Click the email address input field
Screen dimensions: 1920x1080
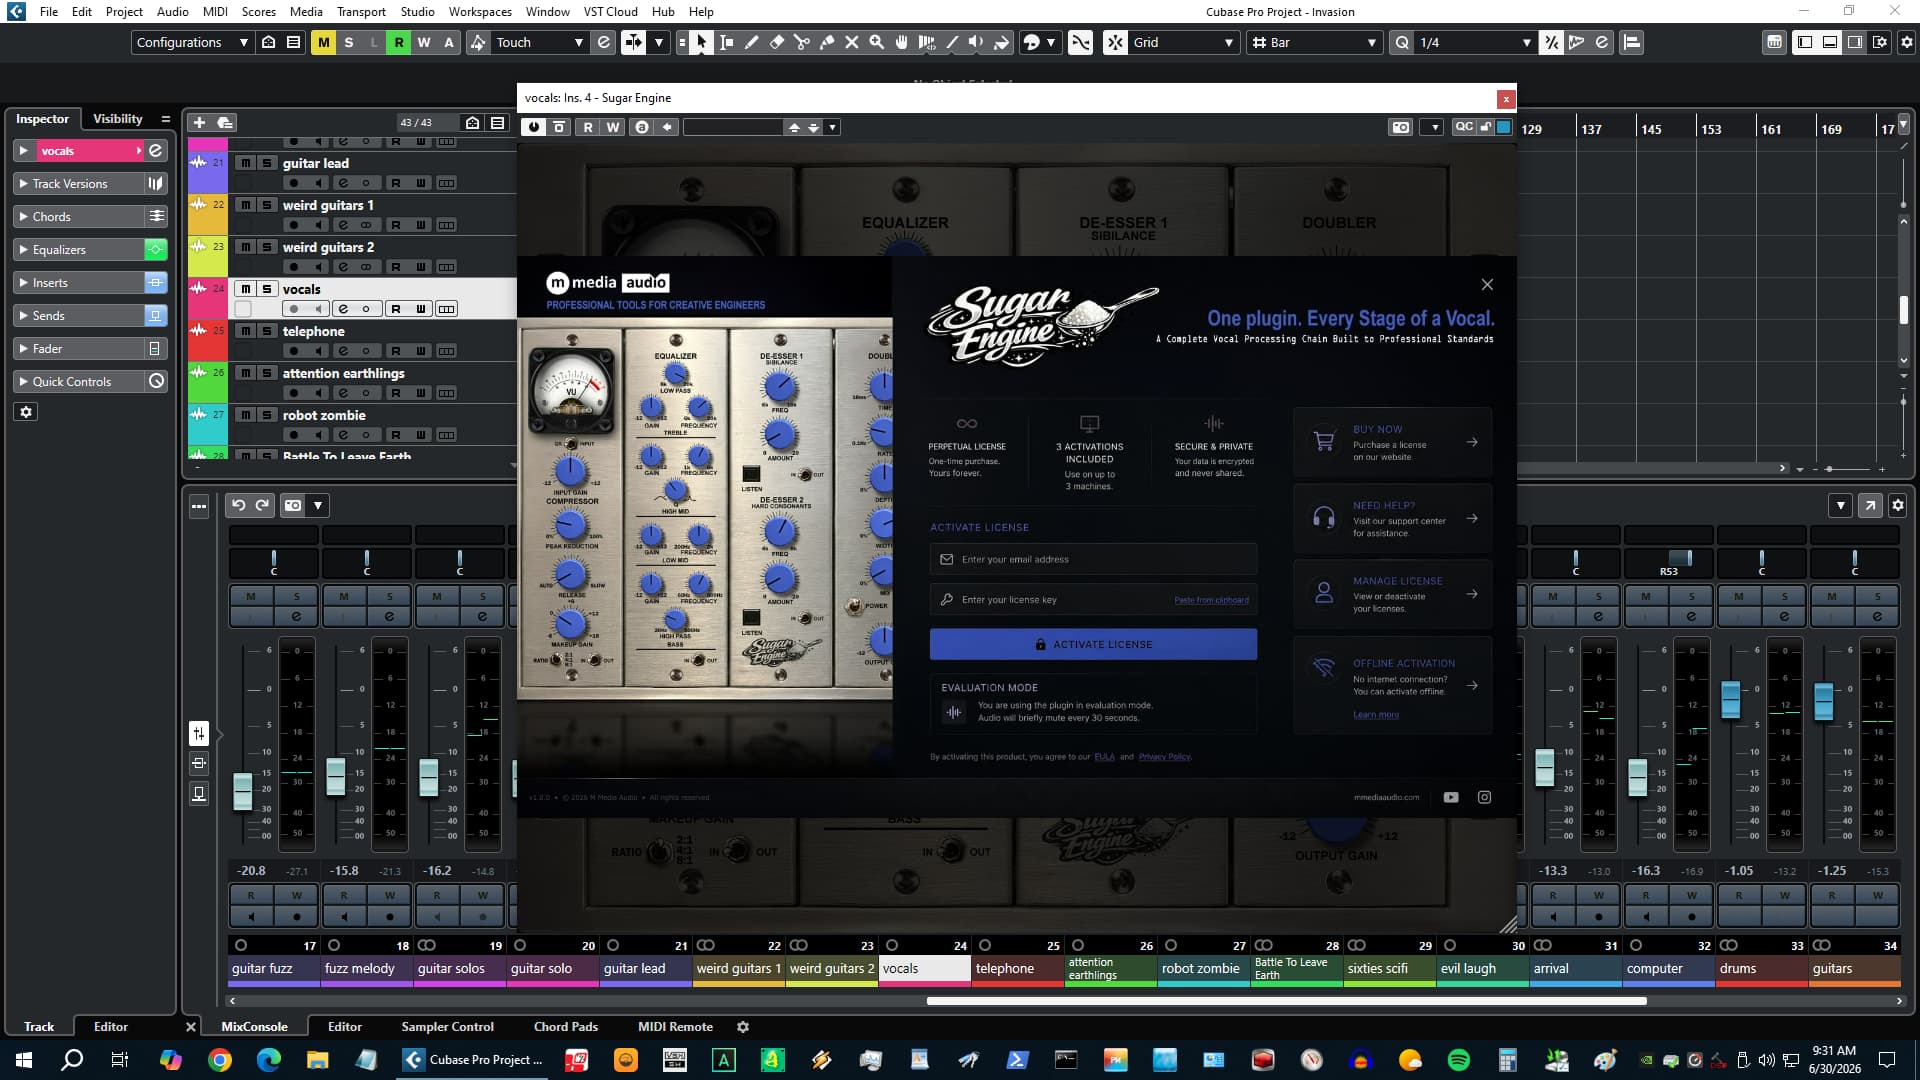(x=1093, y=560)
